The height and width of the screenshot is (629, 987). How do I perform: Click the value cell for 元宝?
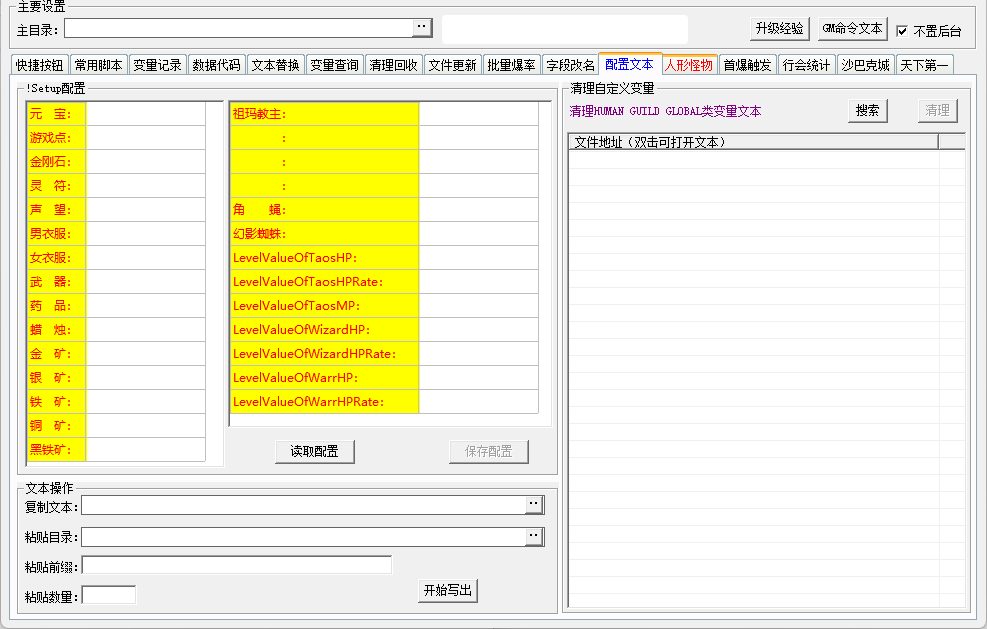pyautogui.click(x=145, y=114)
